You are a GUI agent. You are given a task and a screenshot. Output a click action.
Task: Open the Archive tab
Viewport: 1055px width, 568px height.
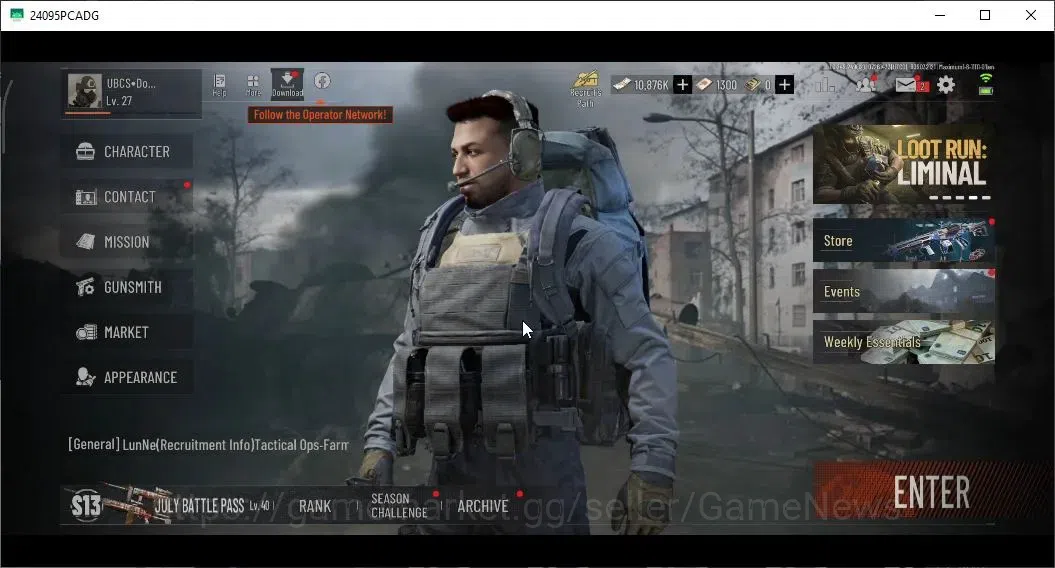(483, 506)
